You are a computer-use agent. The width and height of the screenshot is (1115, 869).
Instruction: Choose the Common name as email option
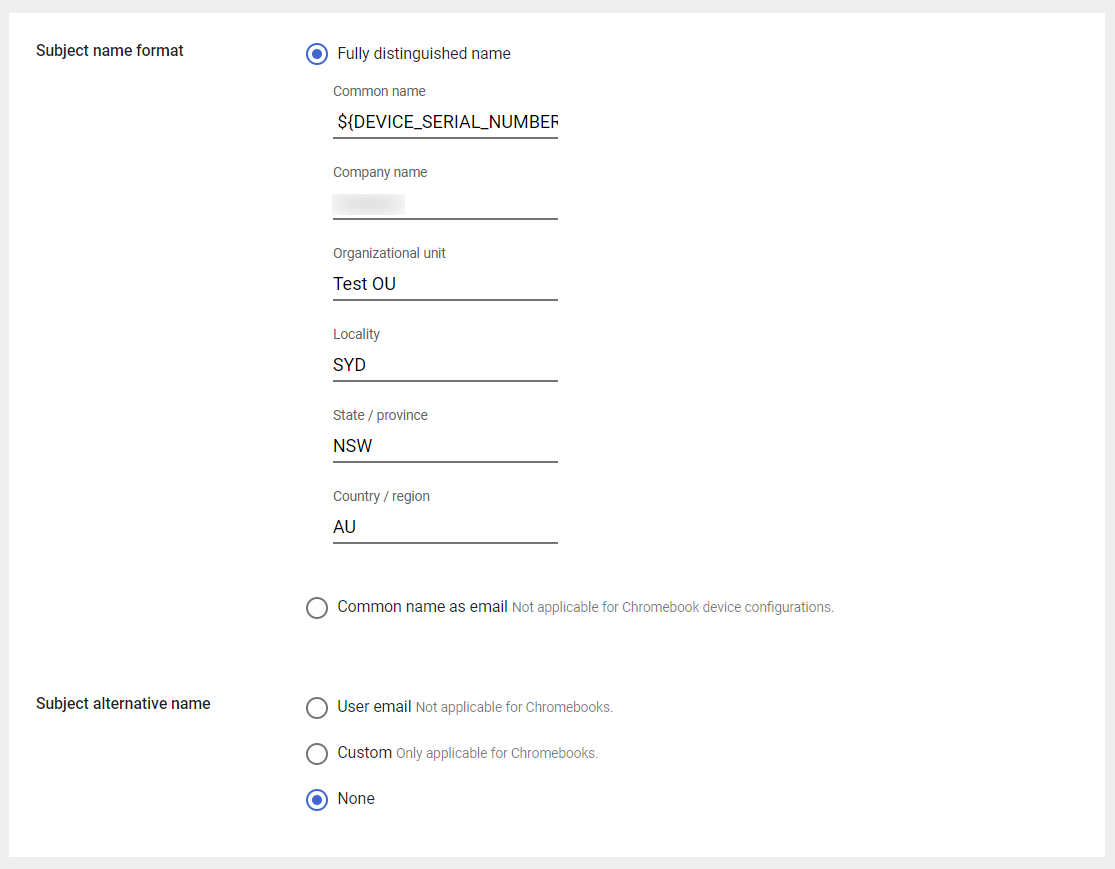317,607
